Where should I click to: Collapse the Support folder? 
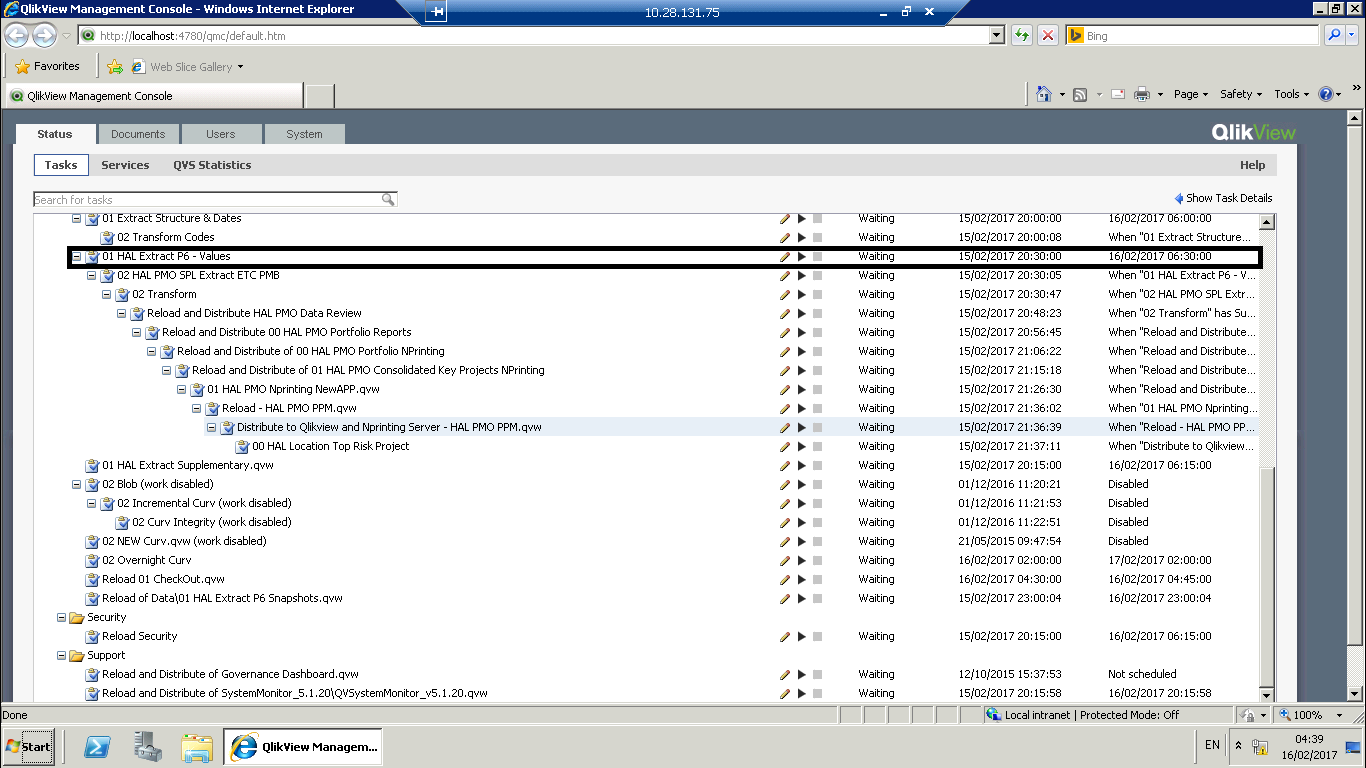click(x=61, y=655)
